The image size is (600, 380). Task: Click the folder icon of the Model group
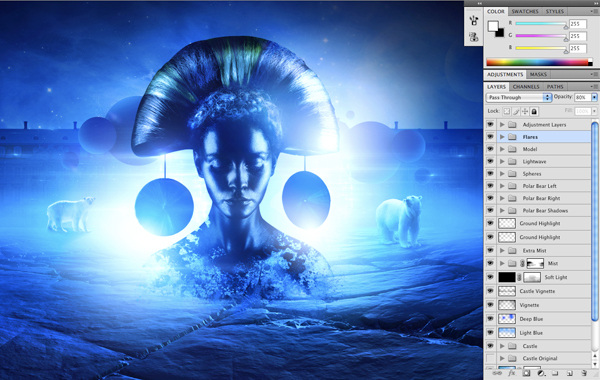click(512, 149)
